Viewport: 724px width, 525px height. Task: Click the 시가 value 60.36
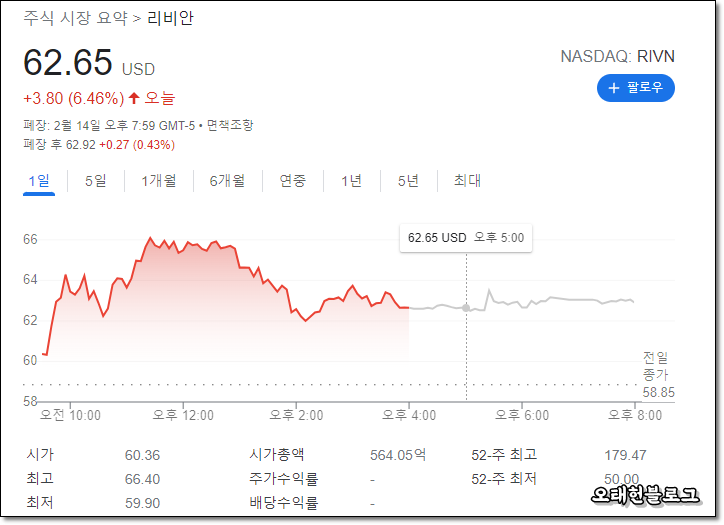pyautogui.click(x=142, y=455)
